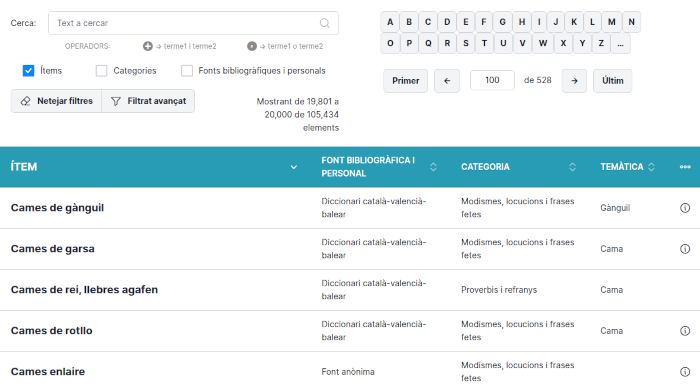
Task: Filter by letter O
Action: [x=390, y=43]
